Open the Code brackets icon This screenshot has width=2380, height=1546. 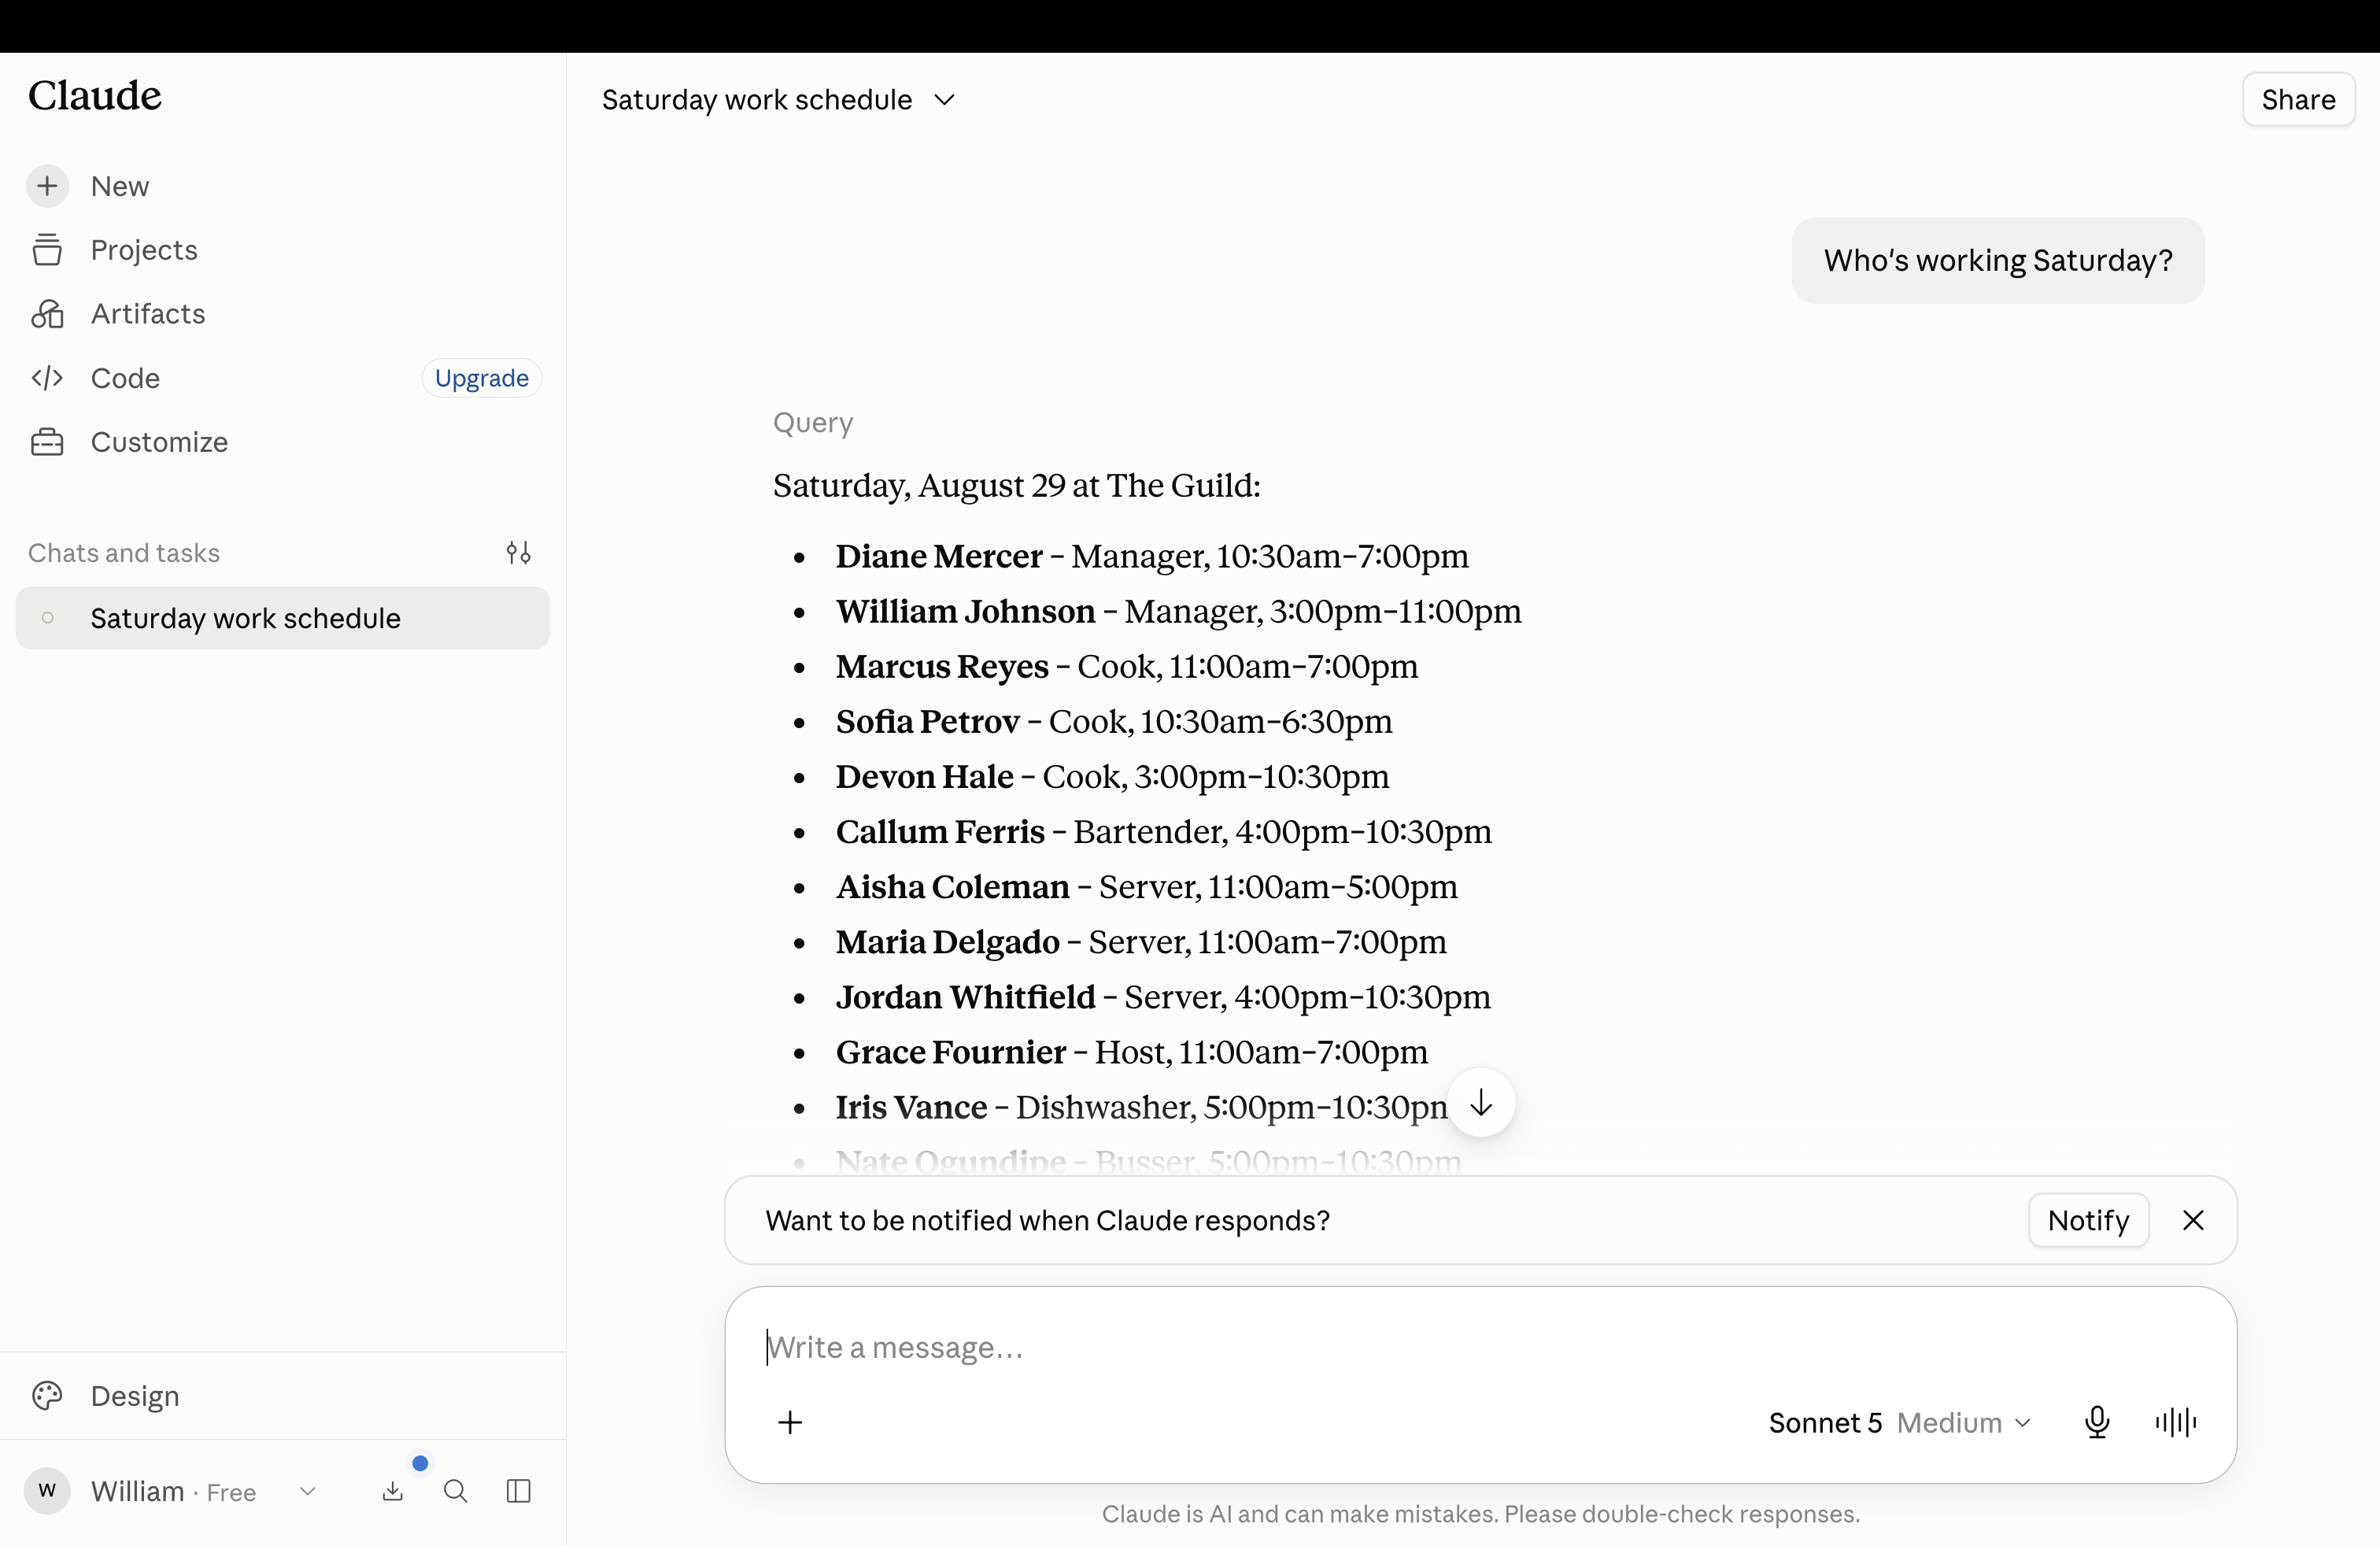point(47,378)
